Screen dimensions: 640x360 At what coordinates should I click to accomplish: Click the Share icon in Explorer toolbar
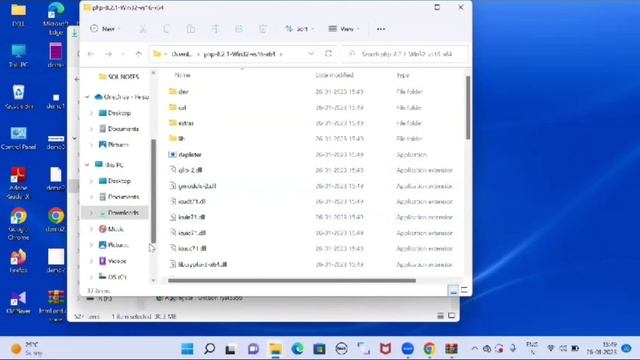coord(239,29)
